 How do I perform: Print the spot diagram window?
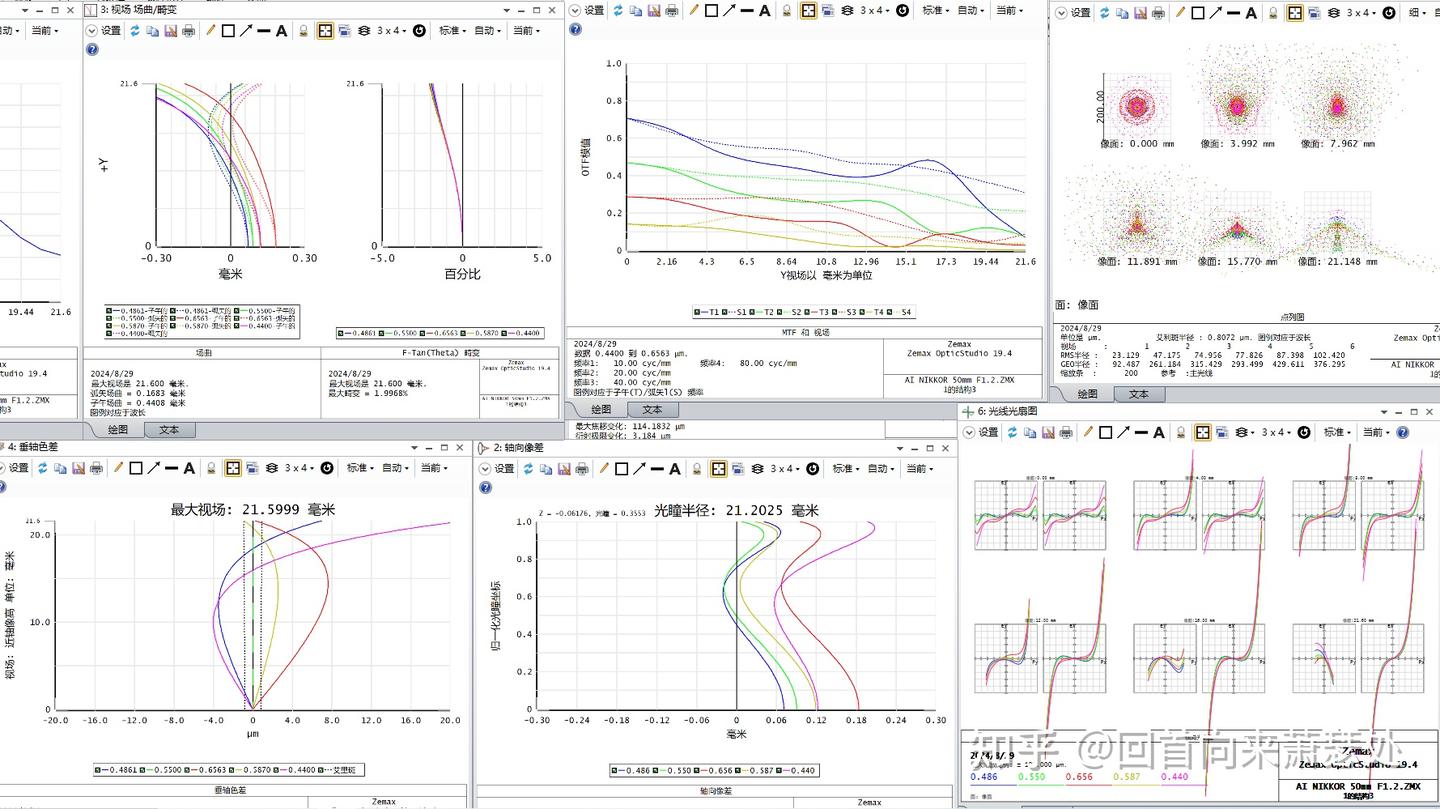1157,12
